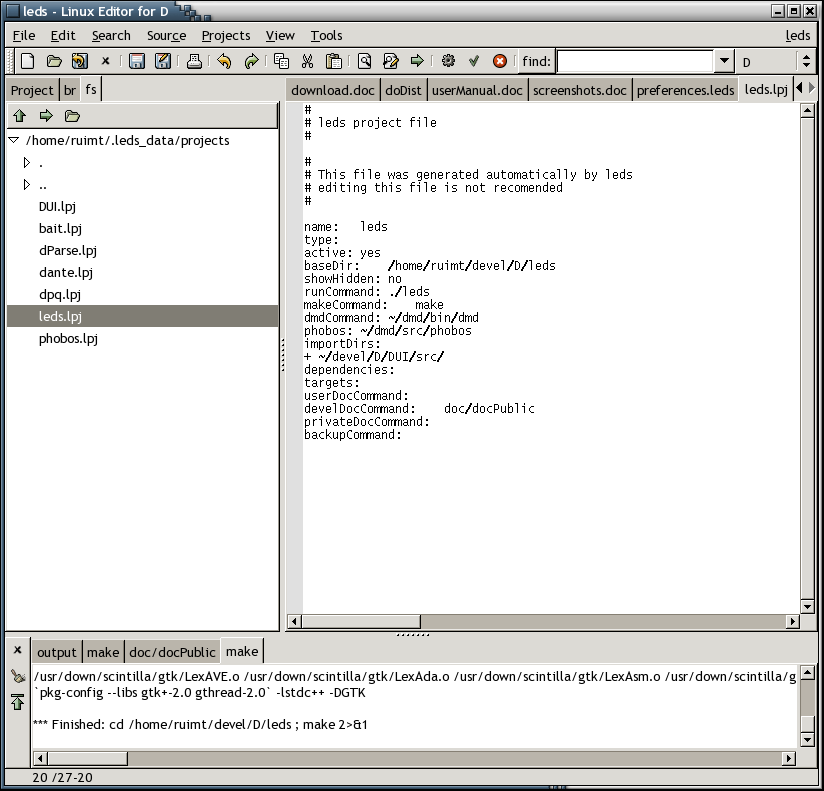
Task: Switch to the screenshots.doc editor tab
Action: coord(580,90)
